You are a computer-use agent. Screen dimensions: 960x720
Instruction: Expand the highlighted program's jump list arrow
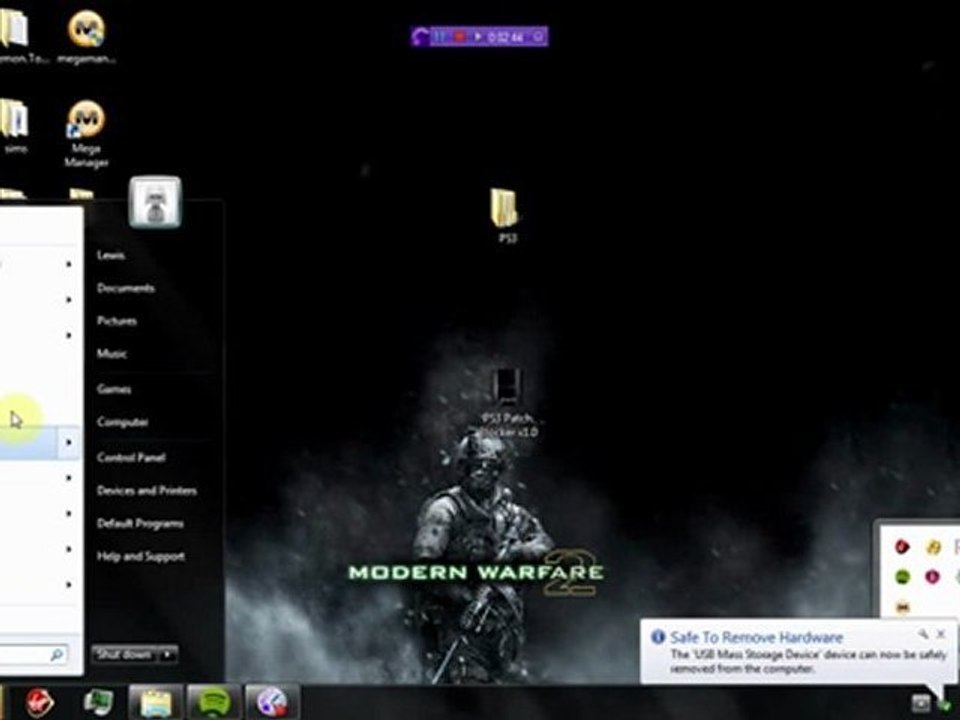69,442
